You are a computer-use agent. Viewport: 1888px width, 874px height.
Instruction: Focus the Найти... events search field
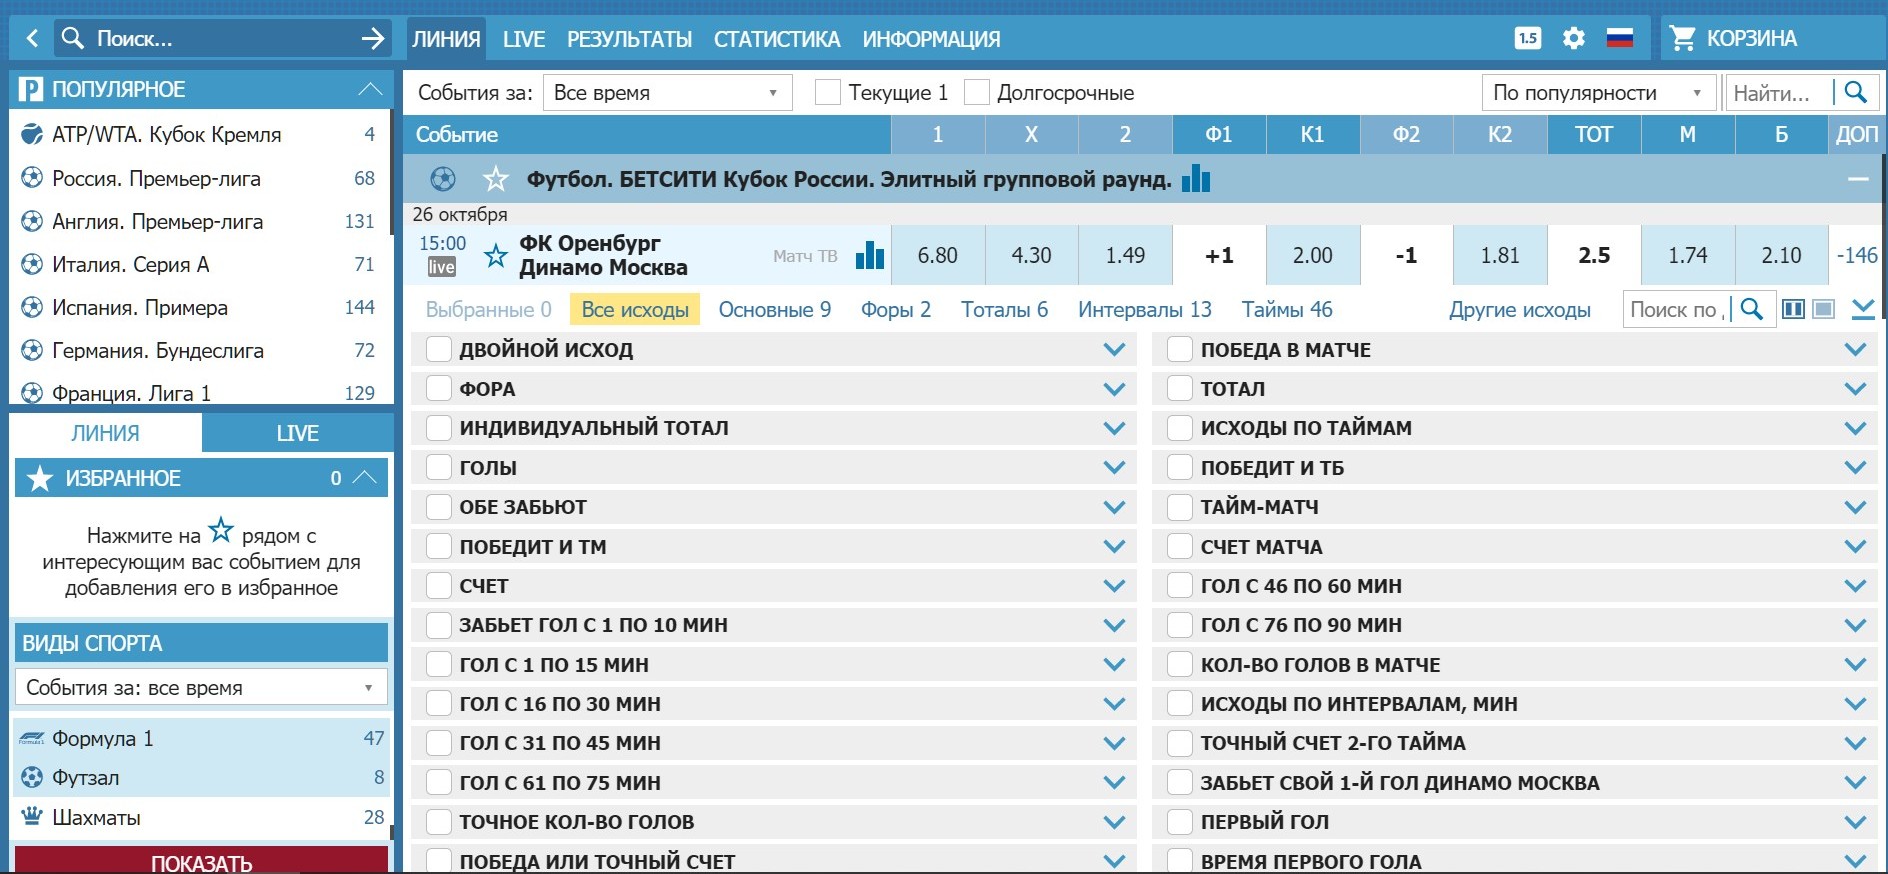[x=1780, y=92]
